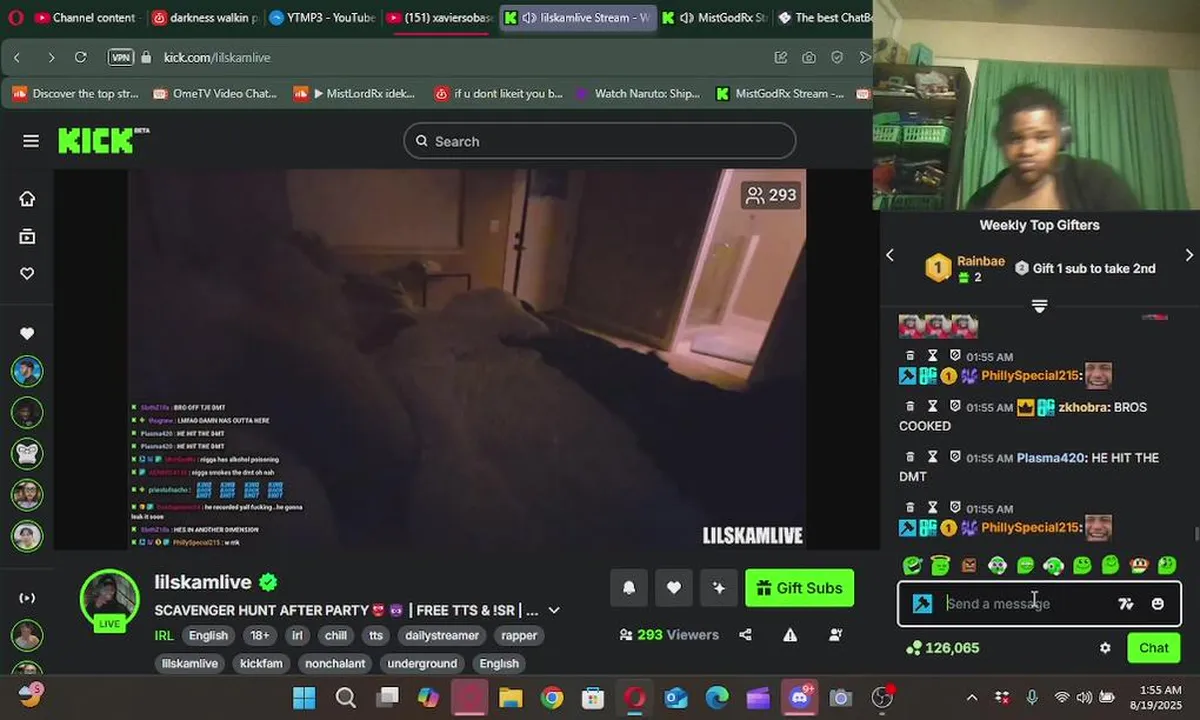Click the 126,065 channel points balance
The width and height of the screenshot is (1200, 720).
pos(942,648)
